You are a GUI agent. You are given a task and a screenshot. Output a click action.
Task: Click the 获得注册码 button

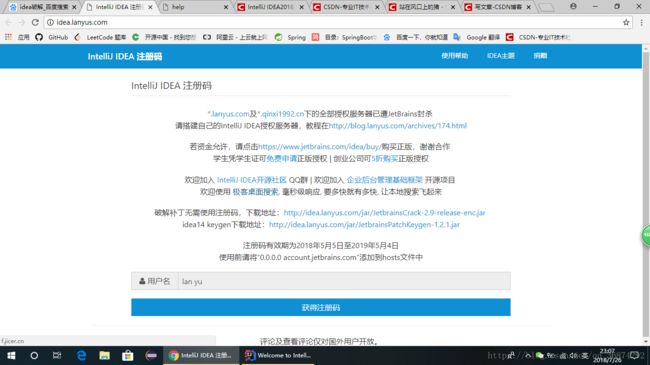pos(321,307)
